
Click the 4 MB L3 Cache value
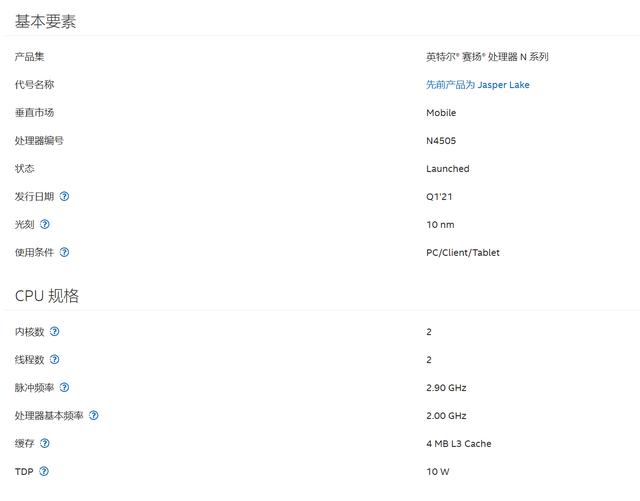click(x=459, y=444)
